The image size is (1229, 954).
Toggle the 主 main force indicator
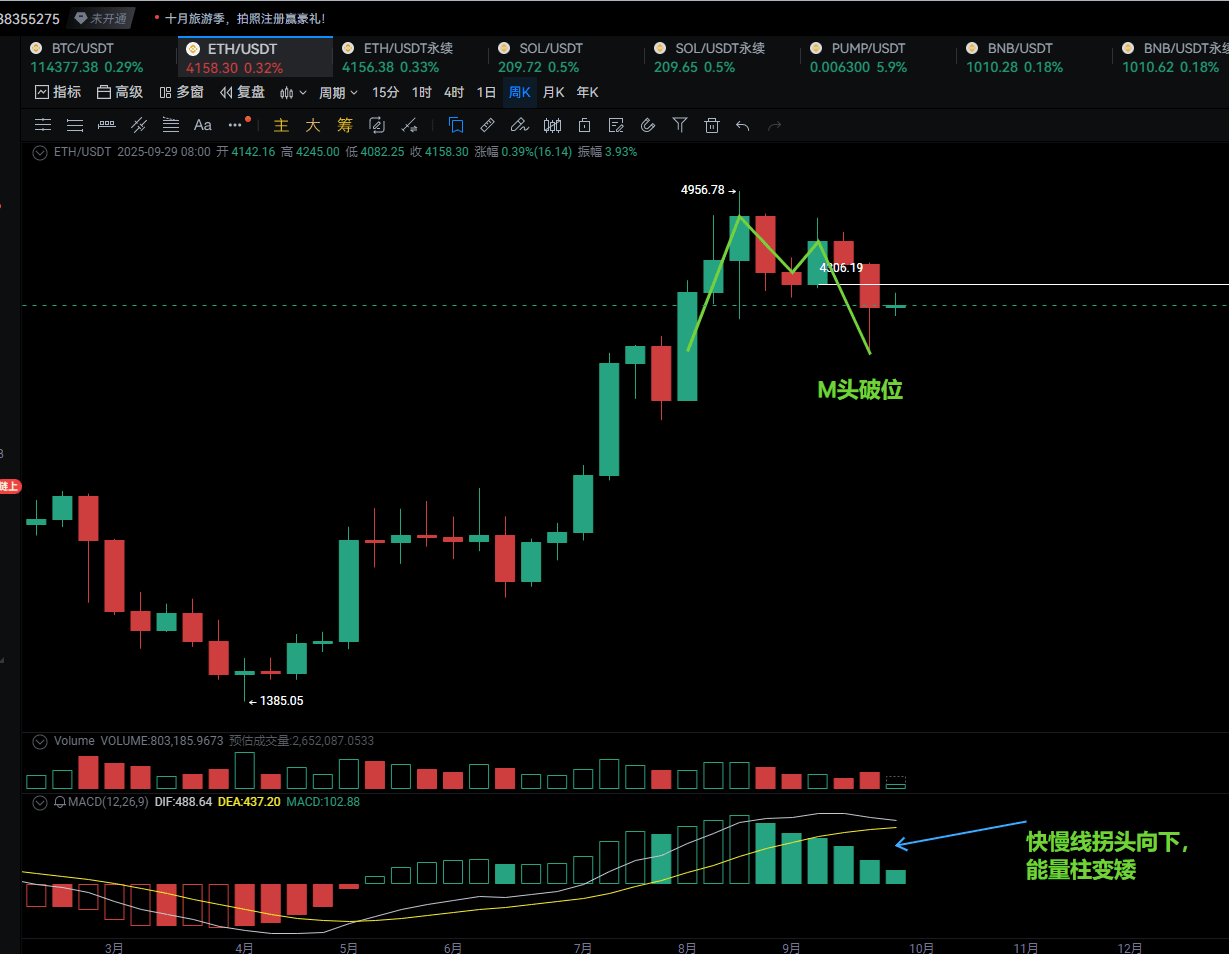click(x=281, y=125)
